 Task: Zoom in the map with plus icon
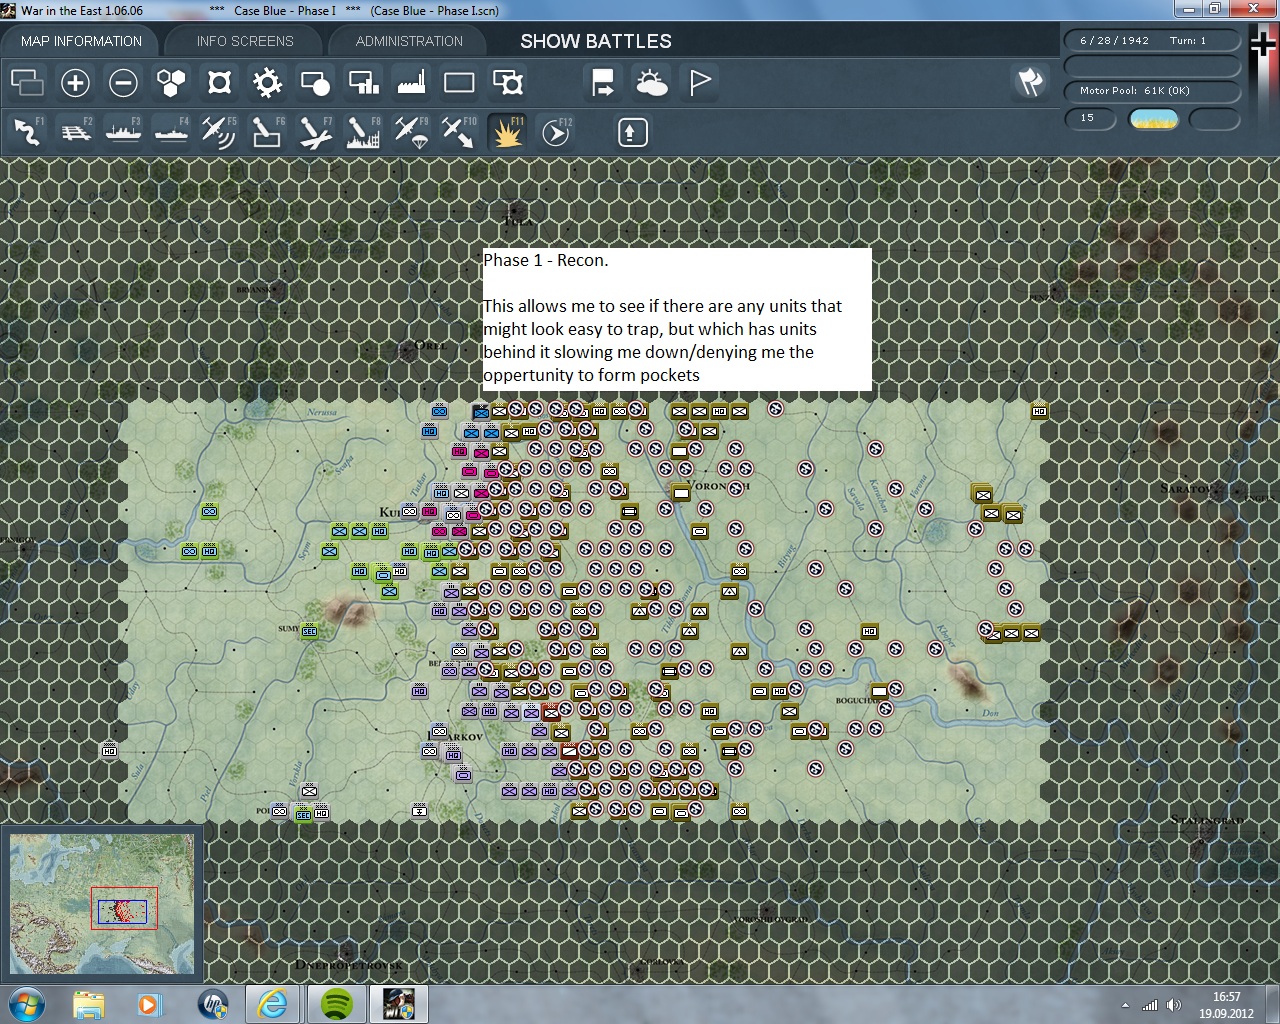[75, 82]
